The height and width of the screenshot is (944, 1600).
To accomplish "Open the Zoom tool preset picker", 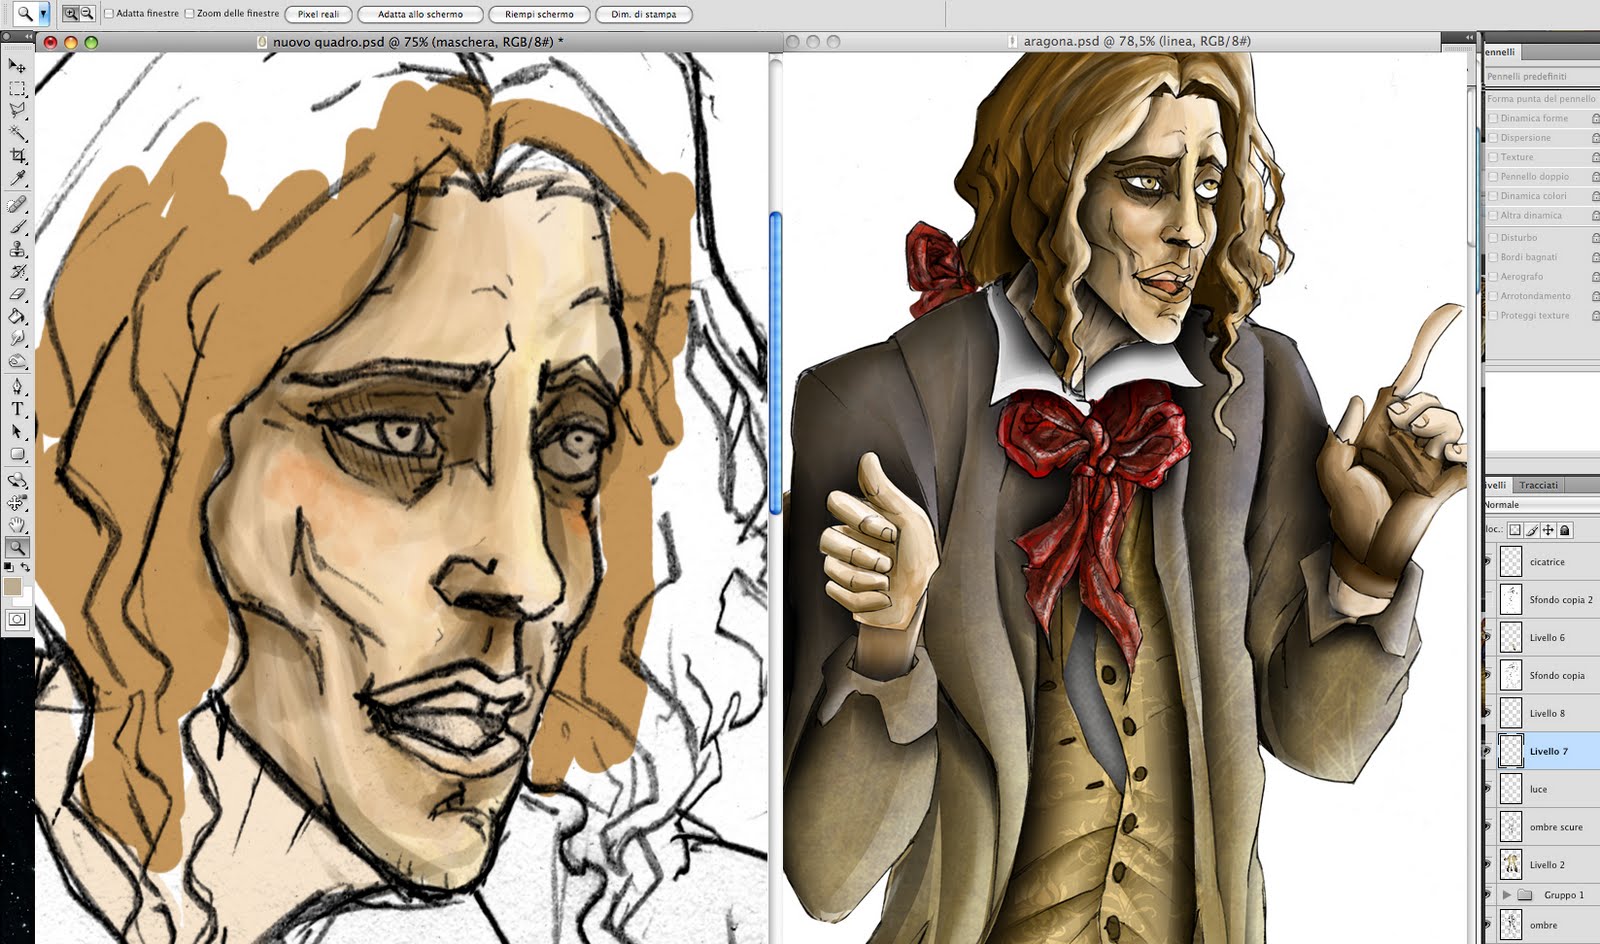I will pyautogui.click(x=43, y=14).
